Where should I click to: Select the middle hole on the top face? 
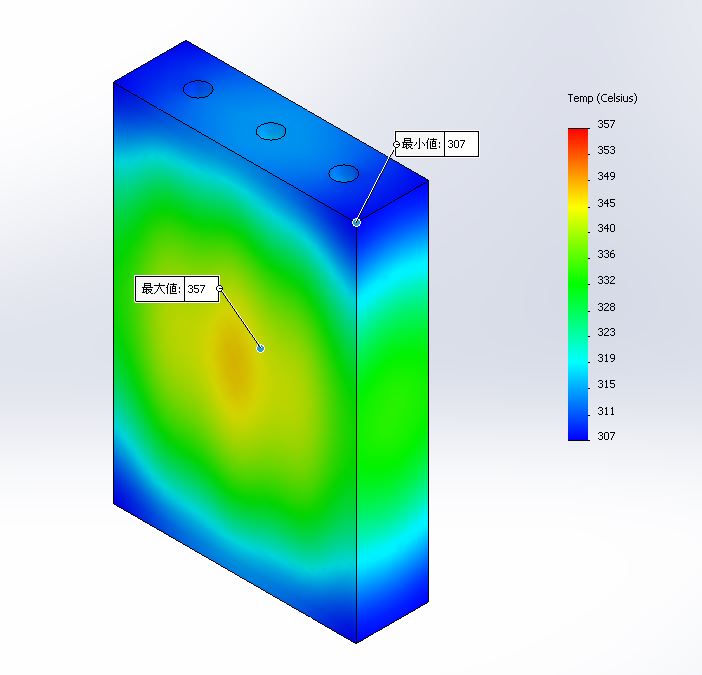click(271, 130)
